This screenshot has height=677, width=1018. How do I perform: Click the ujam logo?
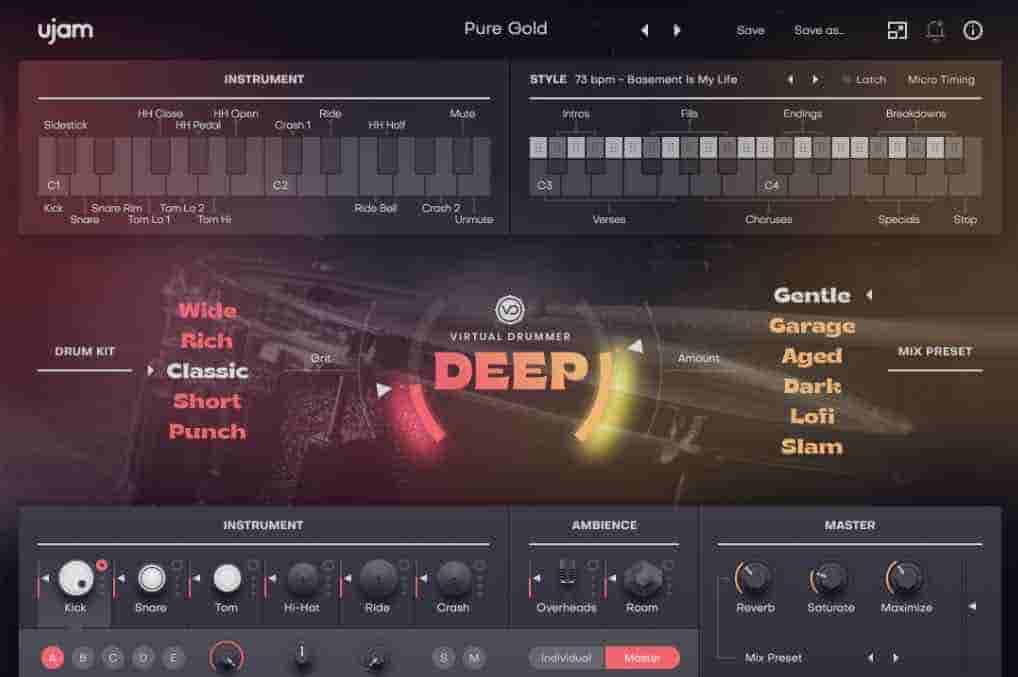[x=65, y=31]
